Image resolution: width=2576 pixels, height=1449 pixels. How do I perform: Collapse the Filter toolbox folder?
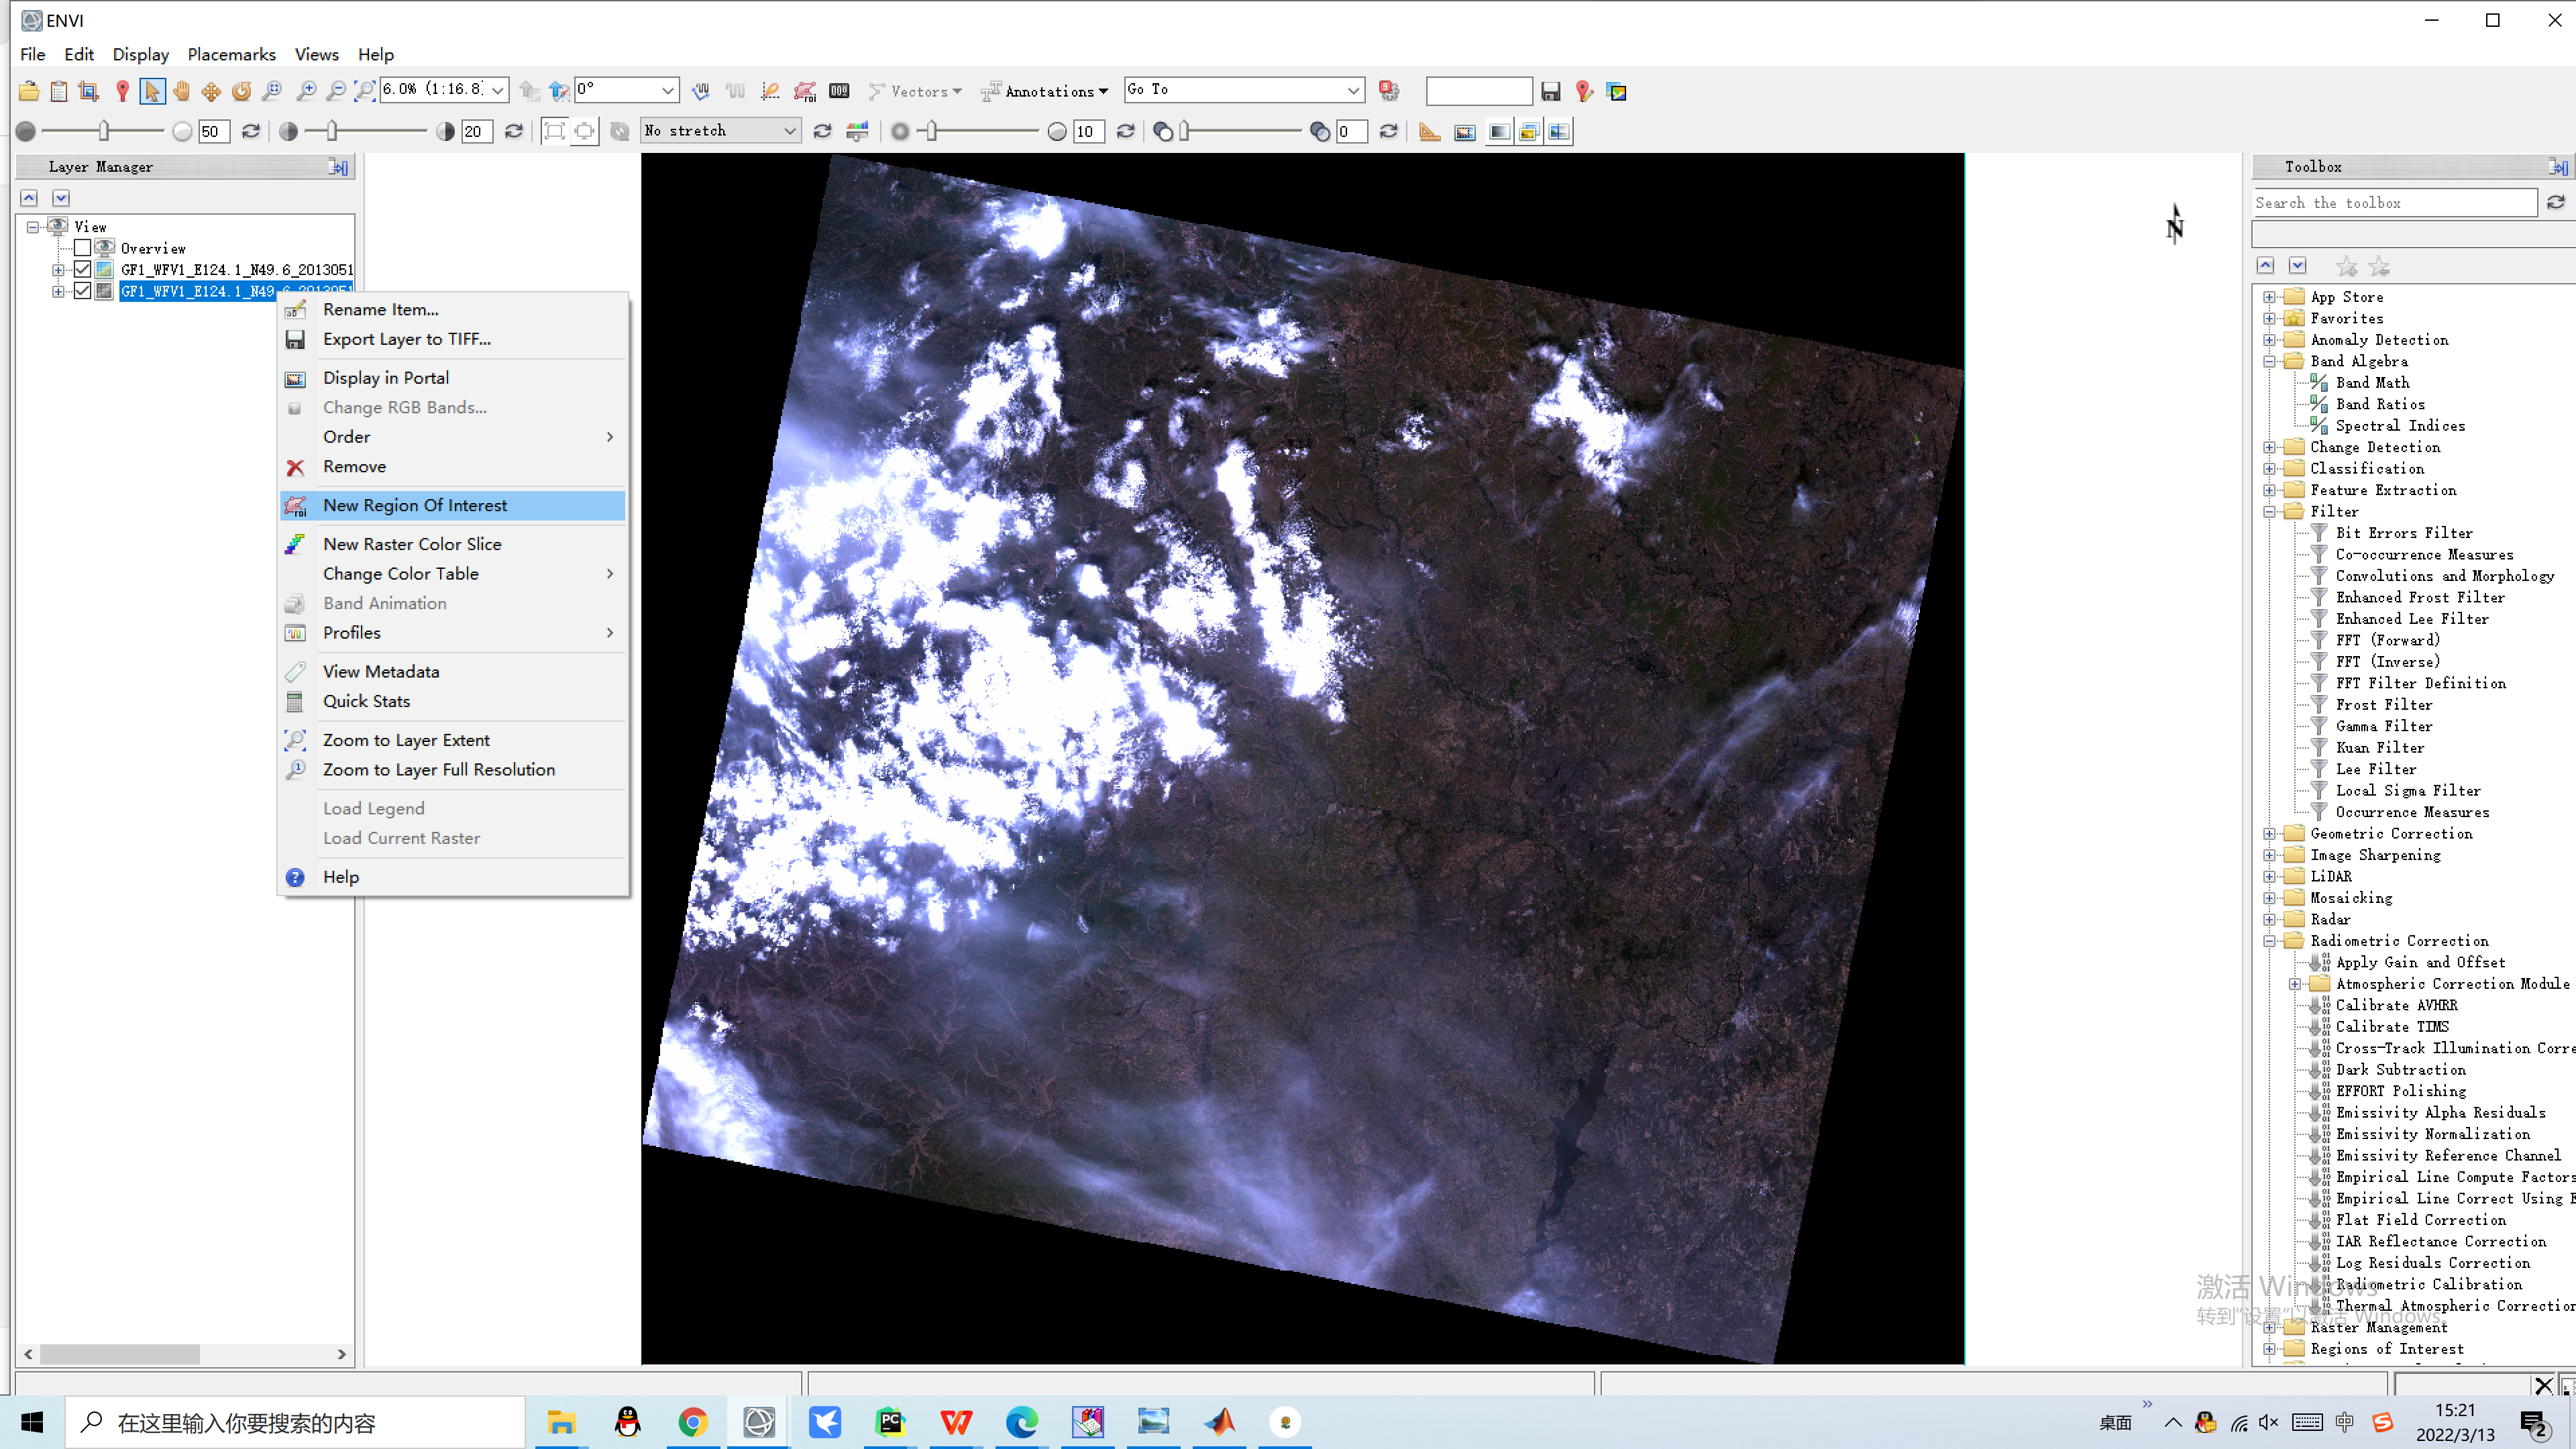pos(2270,512)
